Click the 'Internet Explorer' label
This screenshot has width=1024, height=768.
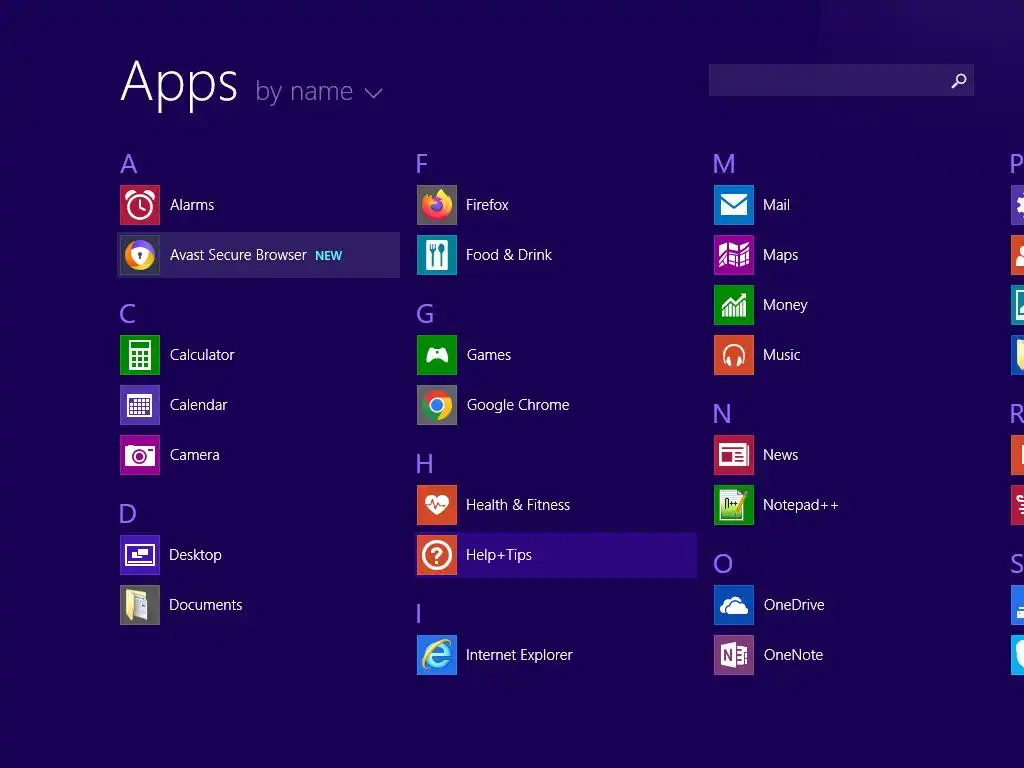point(519,655)
